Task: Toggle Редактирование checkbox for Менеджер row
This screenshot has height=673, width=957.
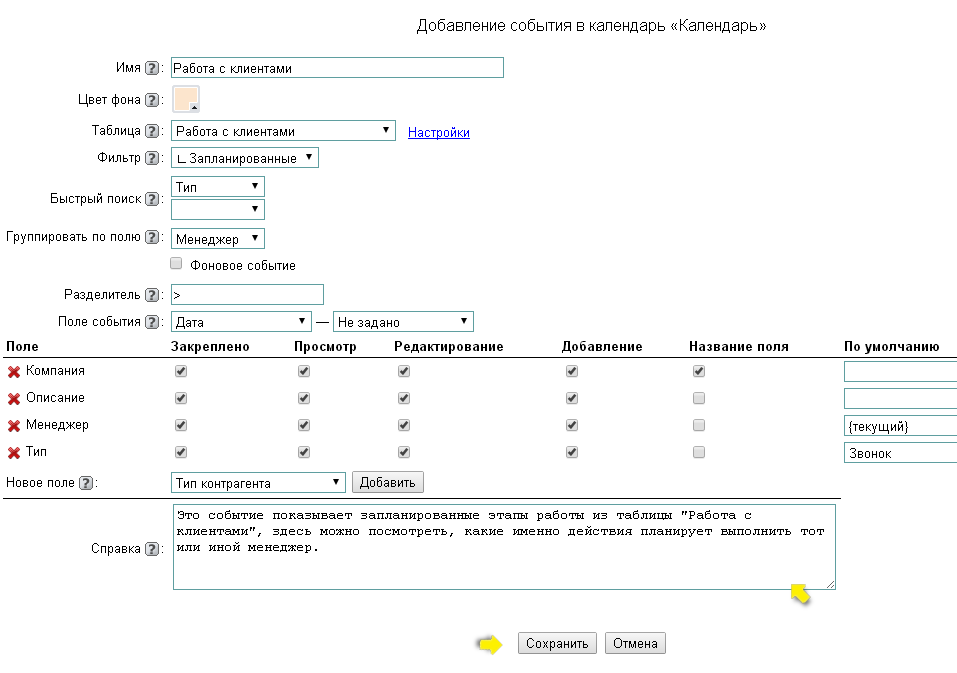Action: point(403,425)
